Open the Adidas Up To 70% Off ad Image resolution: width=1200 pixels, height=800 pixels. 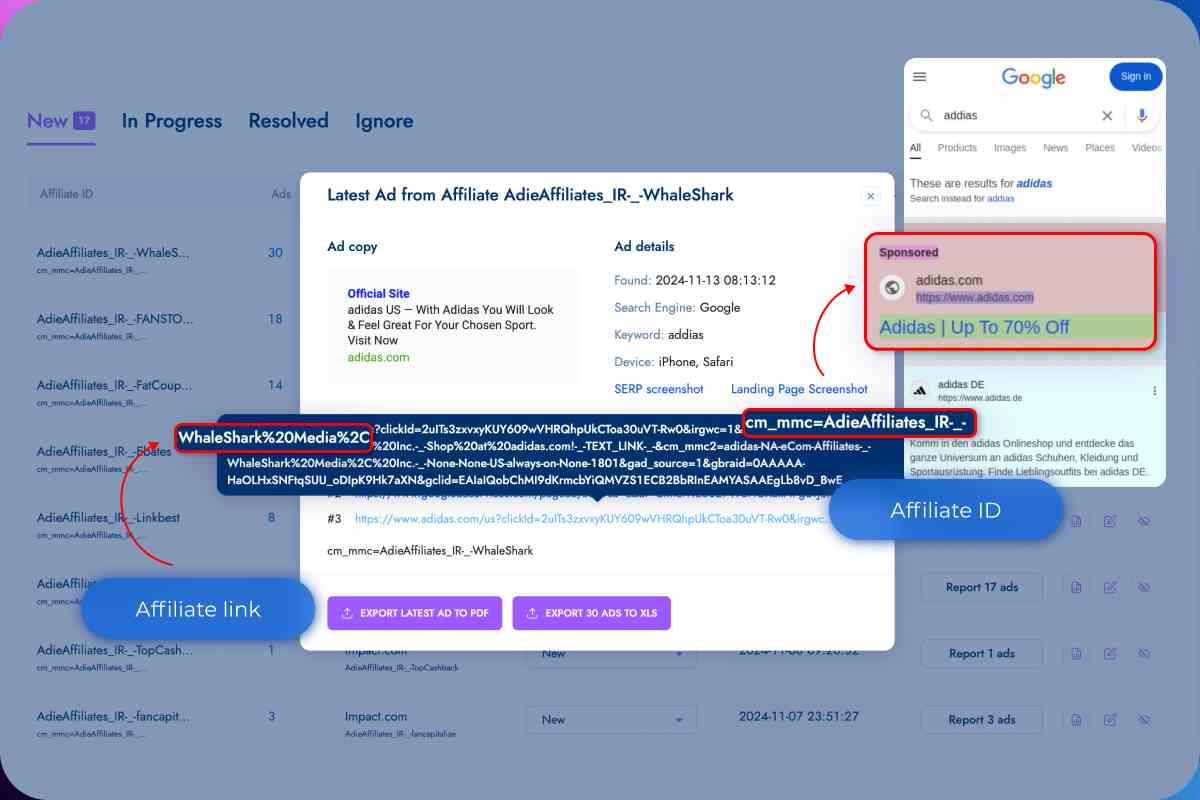tap(975, 328)
